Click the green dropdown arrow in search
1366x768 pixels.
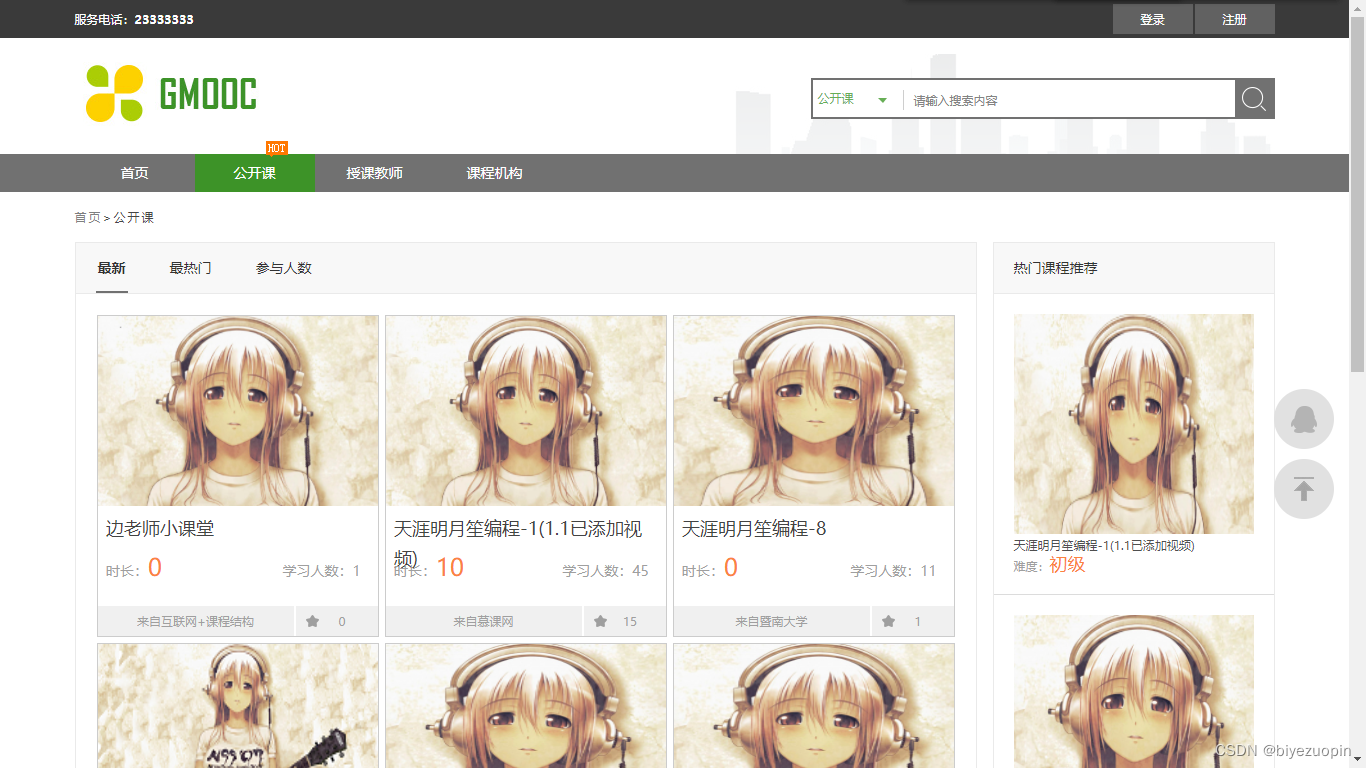[x=882, y=100]
